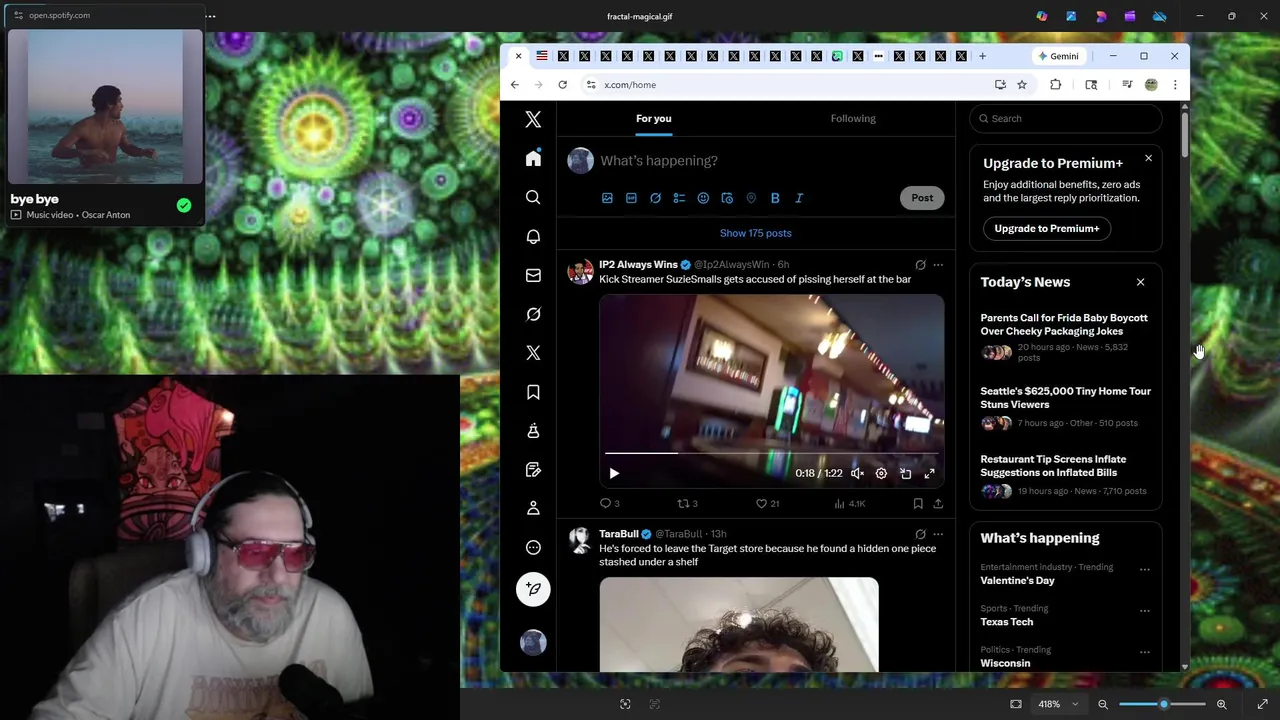Dismiss the Upgrade to Premium+ card
The image size is (1280, 720).
[1148, 158]
